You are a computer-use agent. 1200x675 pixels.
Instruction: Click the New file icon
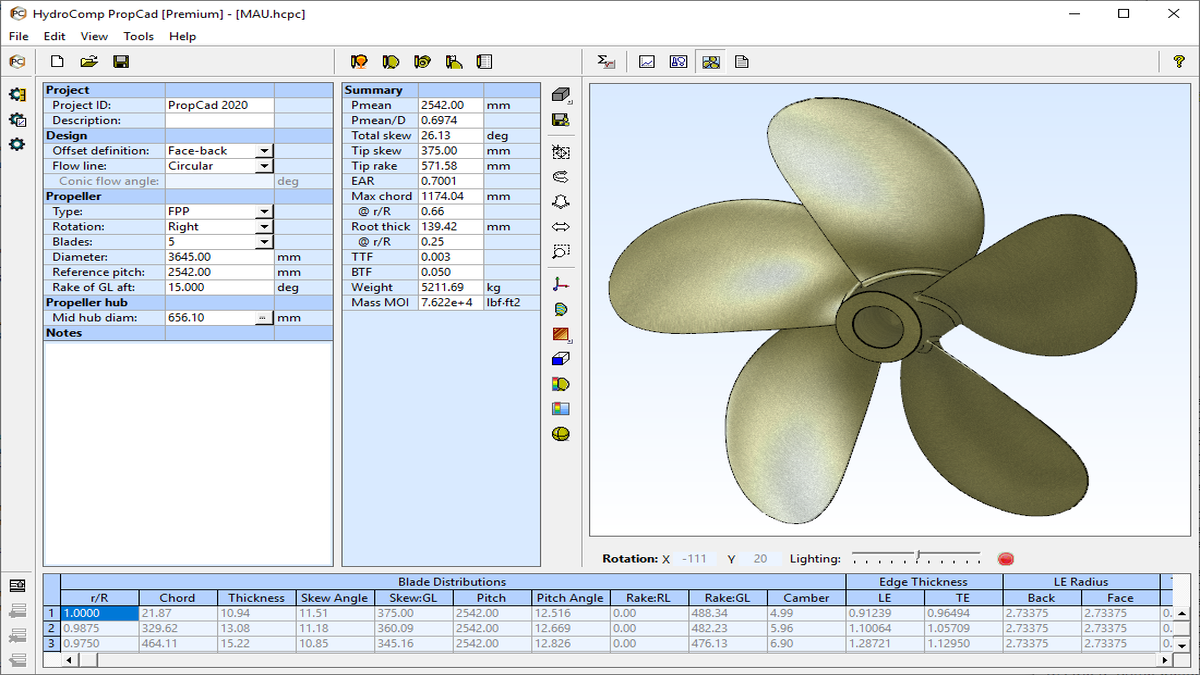(x=57, y=62)
